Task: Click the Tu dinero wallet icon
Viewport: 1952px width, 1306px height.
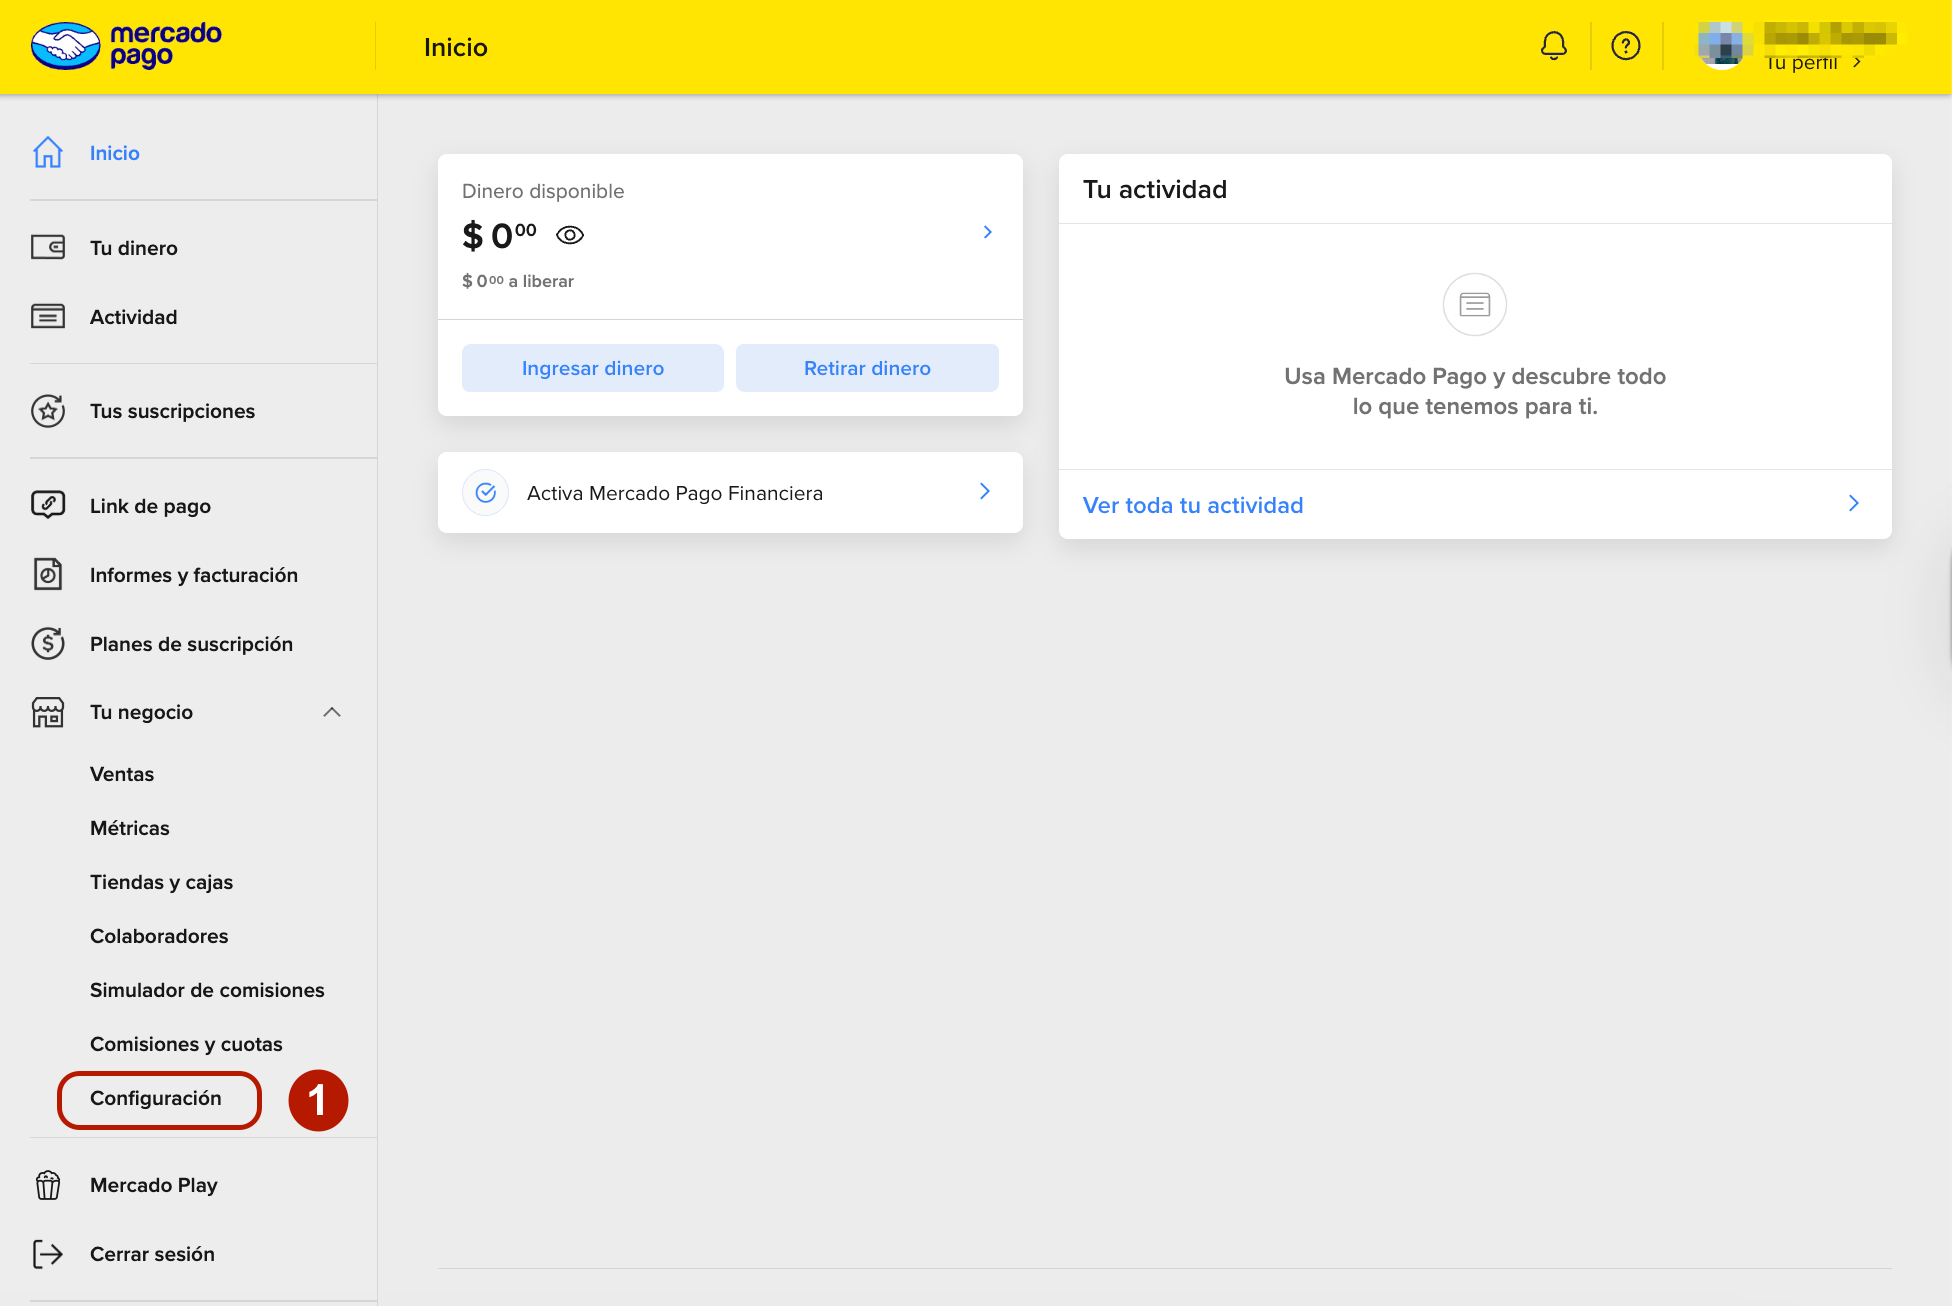Action: (x=48, y=247)
